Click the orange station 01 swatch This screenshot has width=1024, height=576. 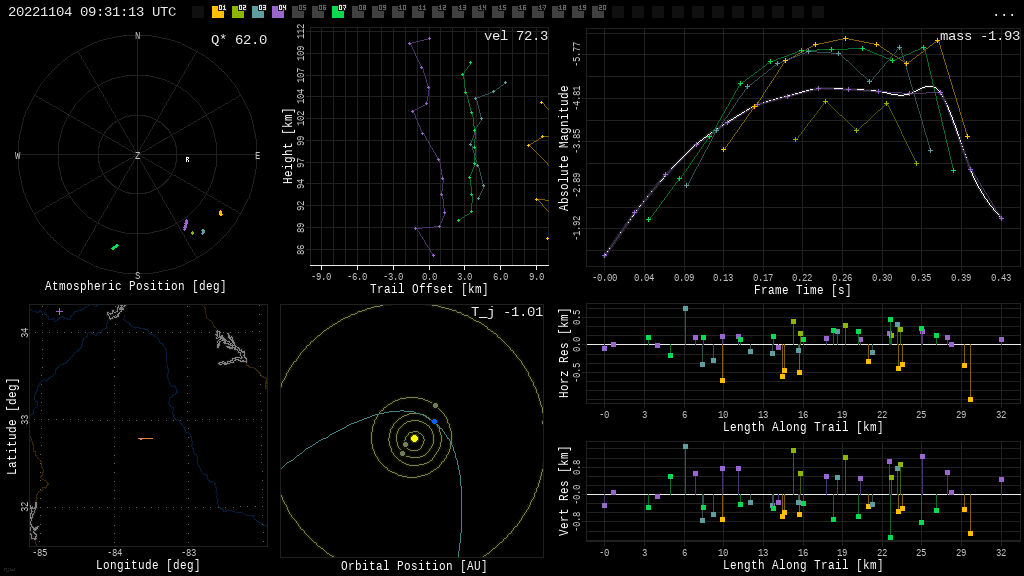coord(218,12)
